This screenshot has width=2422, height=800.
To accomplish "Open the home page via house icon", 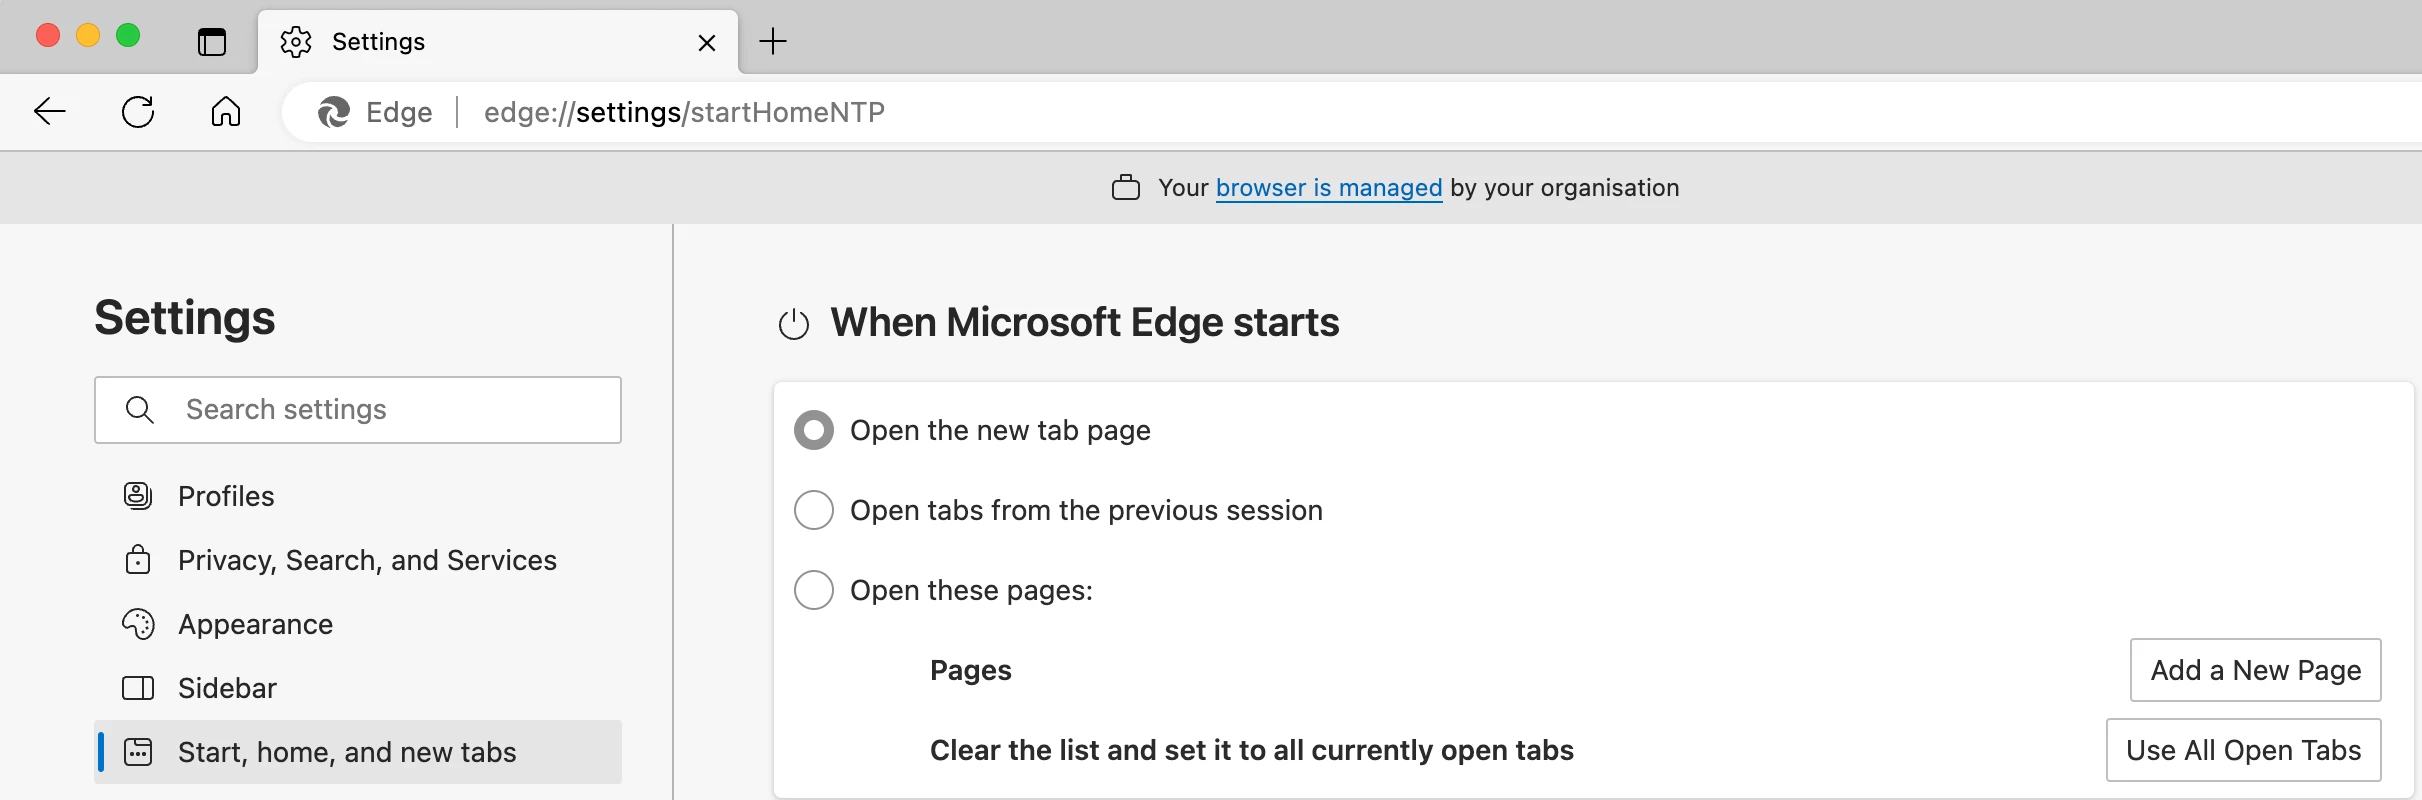I will 226,111.
